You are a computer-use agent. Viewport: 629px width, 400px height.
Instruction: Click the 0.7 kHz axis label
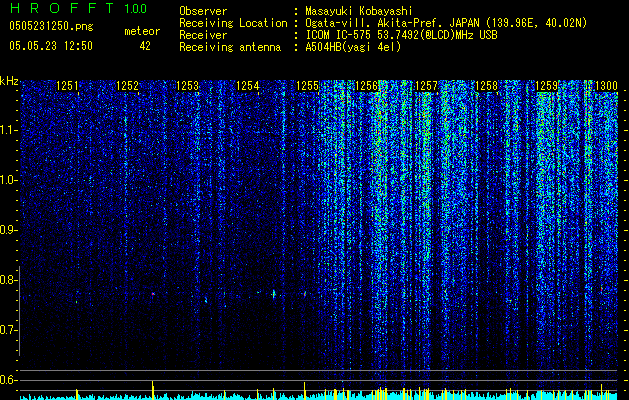coord(8,330)
